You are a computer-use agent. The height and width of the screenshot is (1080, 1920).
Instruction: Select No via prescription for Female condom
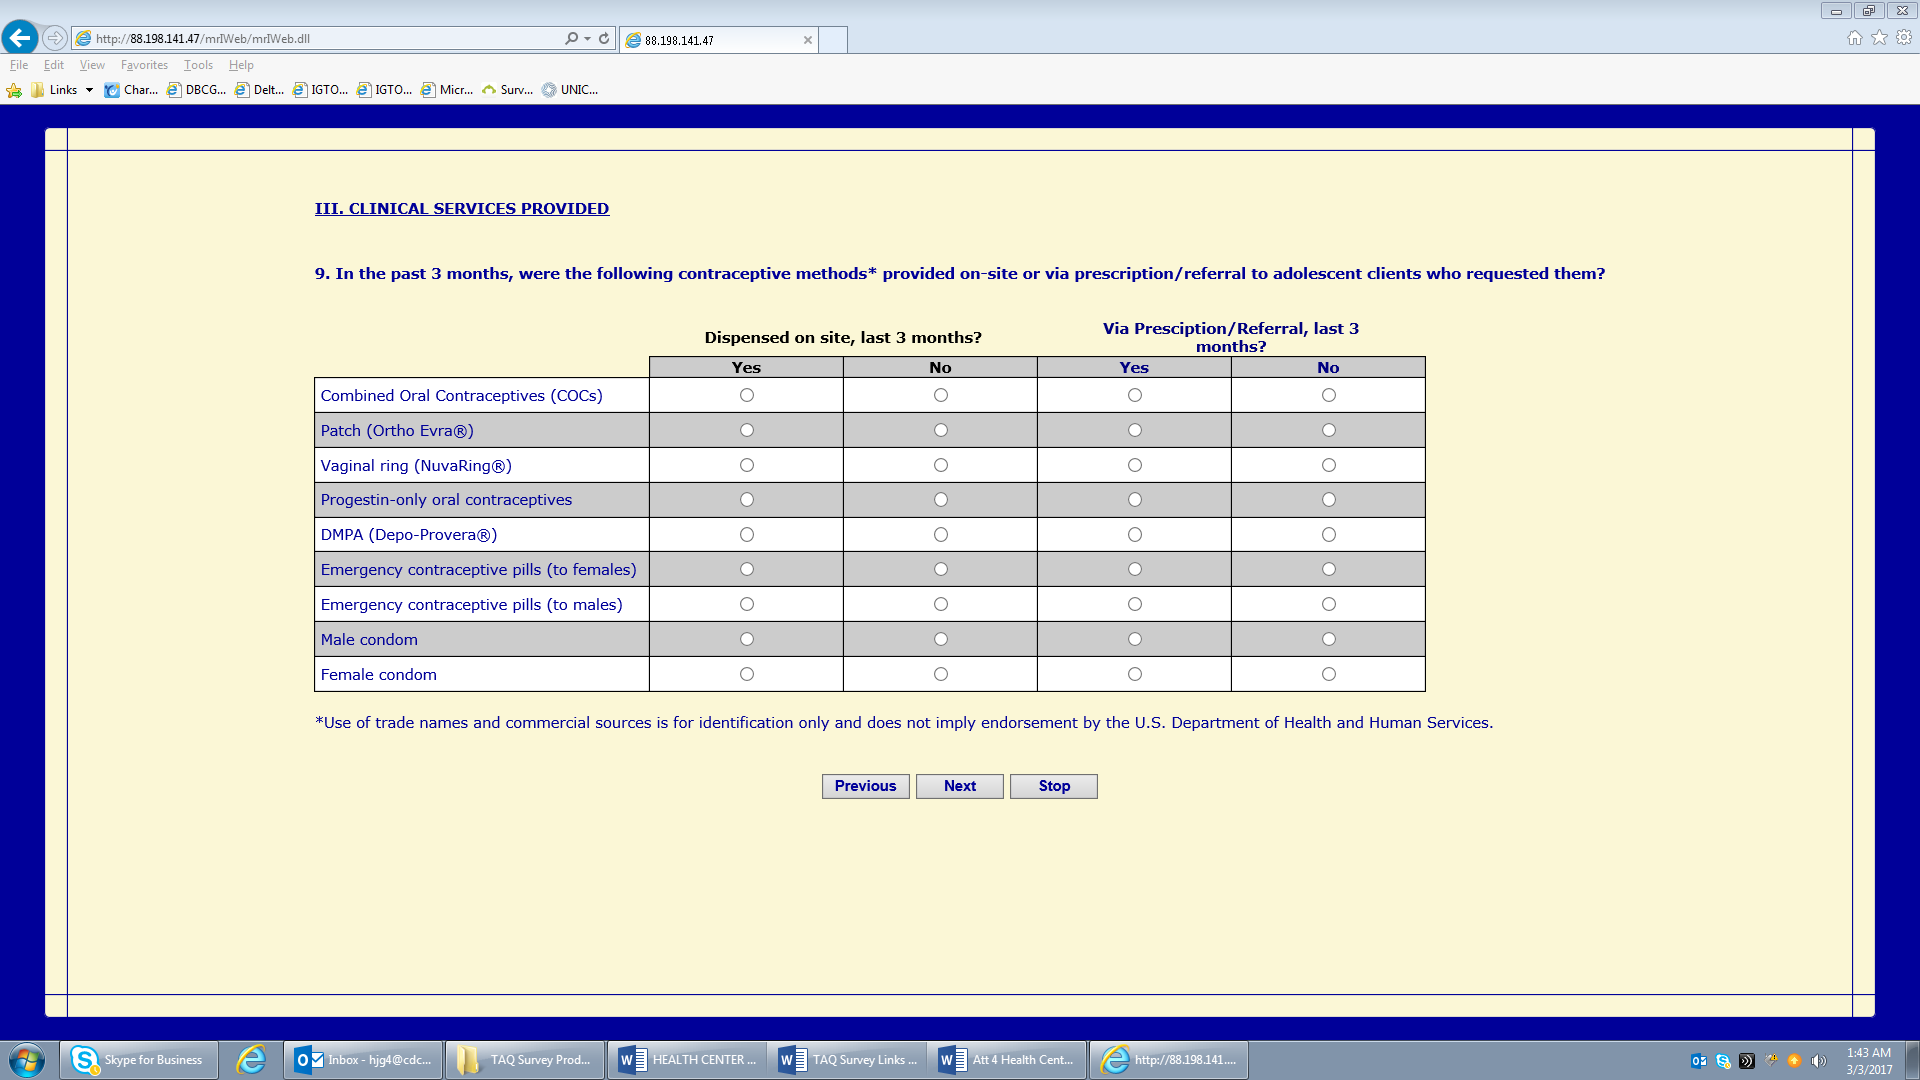(x=1329, y=674)
